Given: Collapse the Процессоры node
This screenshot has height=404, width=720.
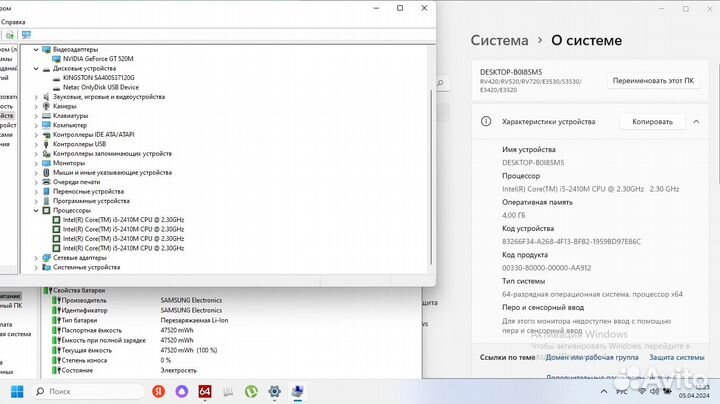Looking at the screenshot, I should pyautogui.click(x=36, y=210).
